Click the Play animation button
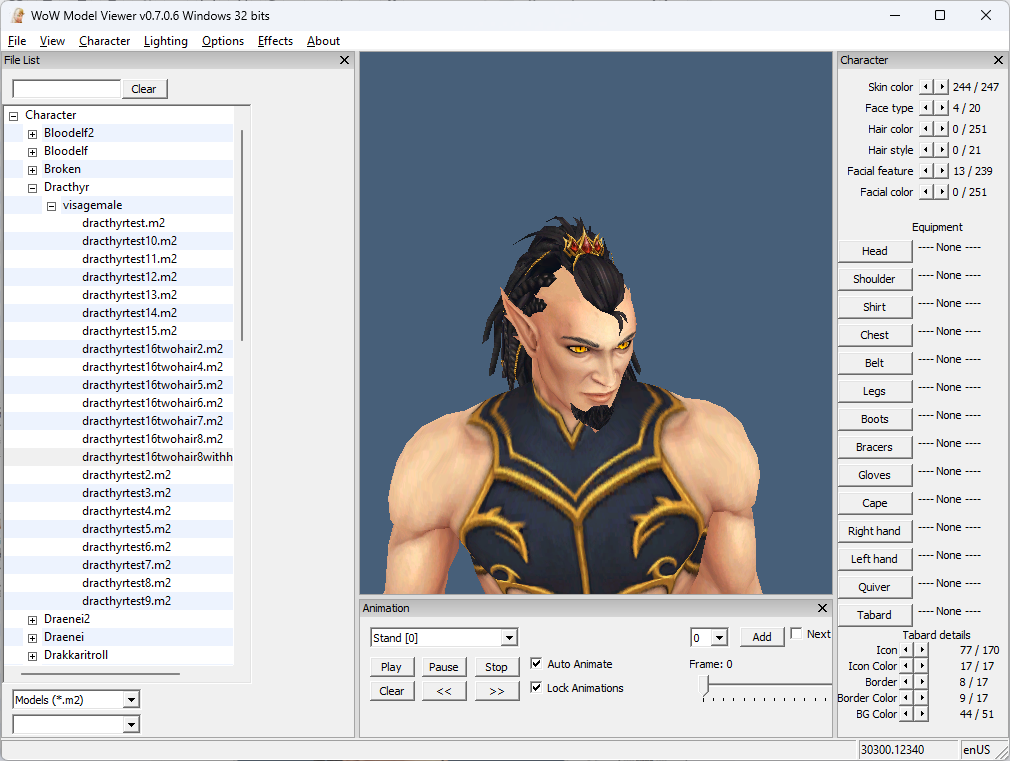 pos(392,667)
